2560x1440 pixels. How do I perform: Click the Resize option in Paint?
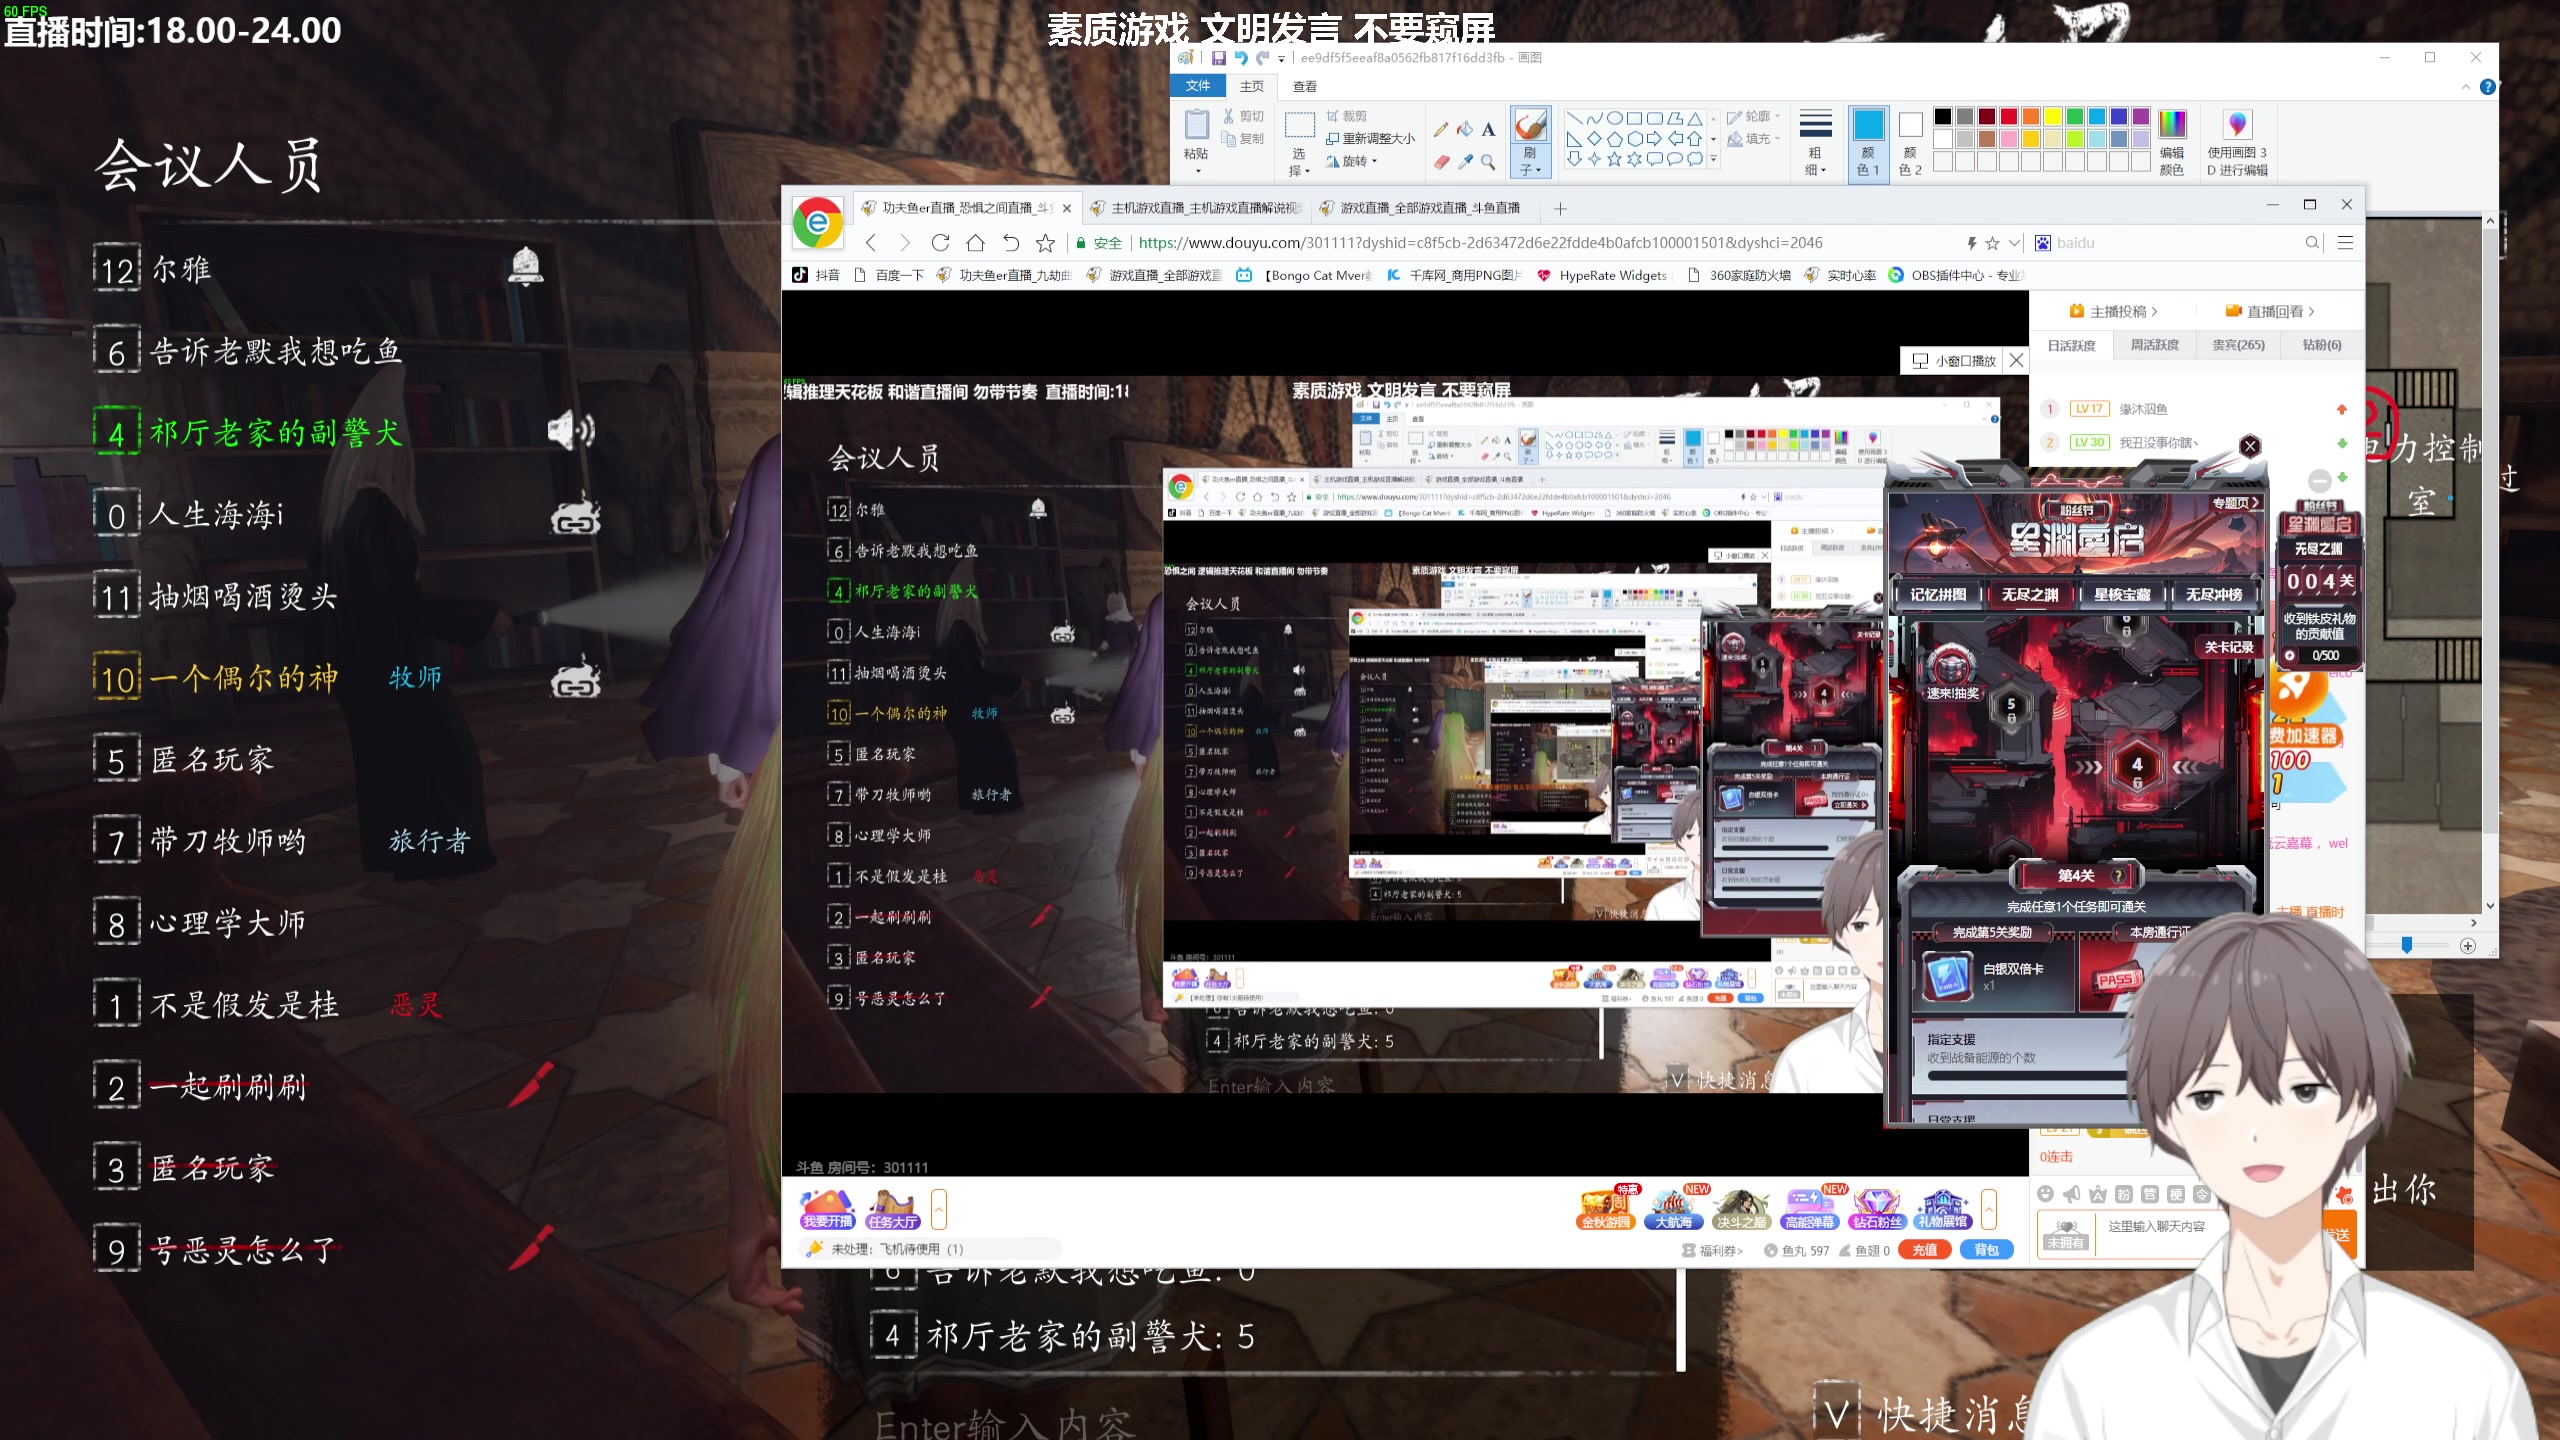coord(1369,139)
